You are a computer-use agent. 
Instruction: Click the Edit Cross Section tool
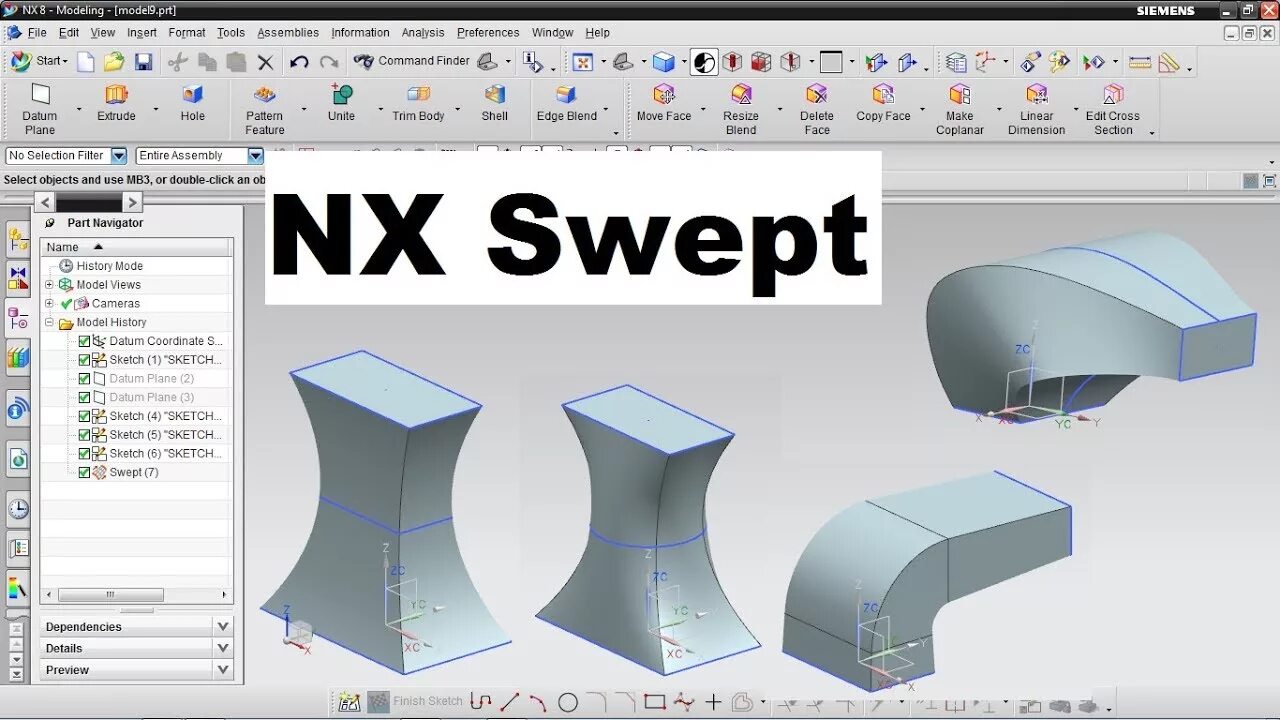[x=1113, y=95]
